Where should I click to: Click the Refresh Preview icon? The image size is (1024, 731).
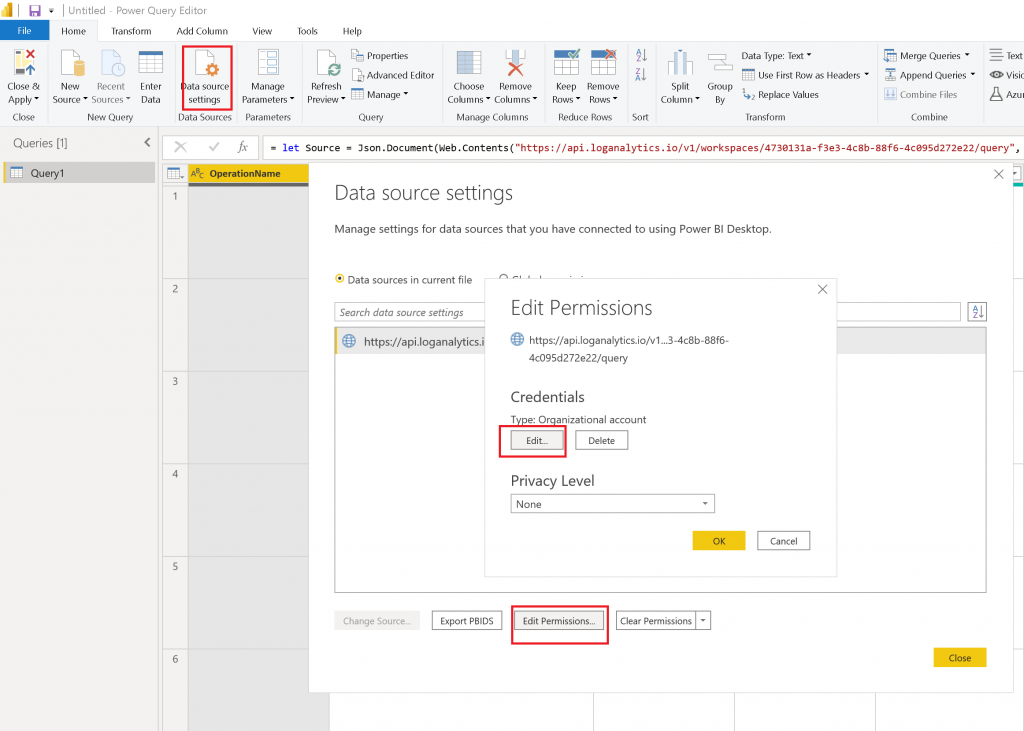[326, 65]
